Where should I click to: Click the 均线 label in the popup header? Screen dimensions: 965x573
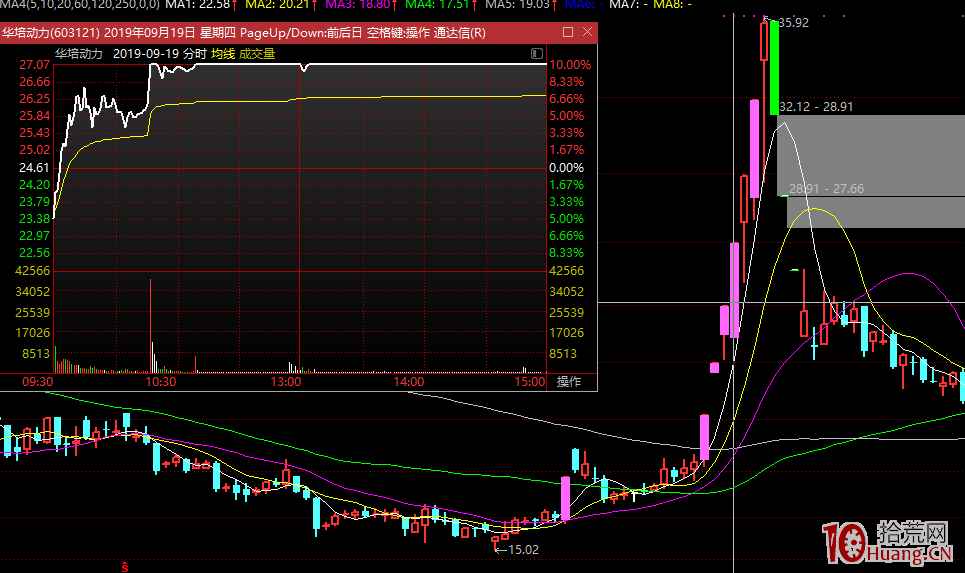(x=223, y=54)
